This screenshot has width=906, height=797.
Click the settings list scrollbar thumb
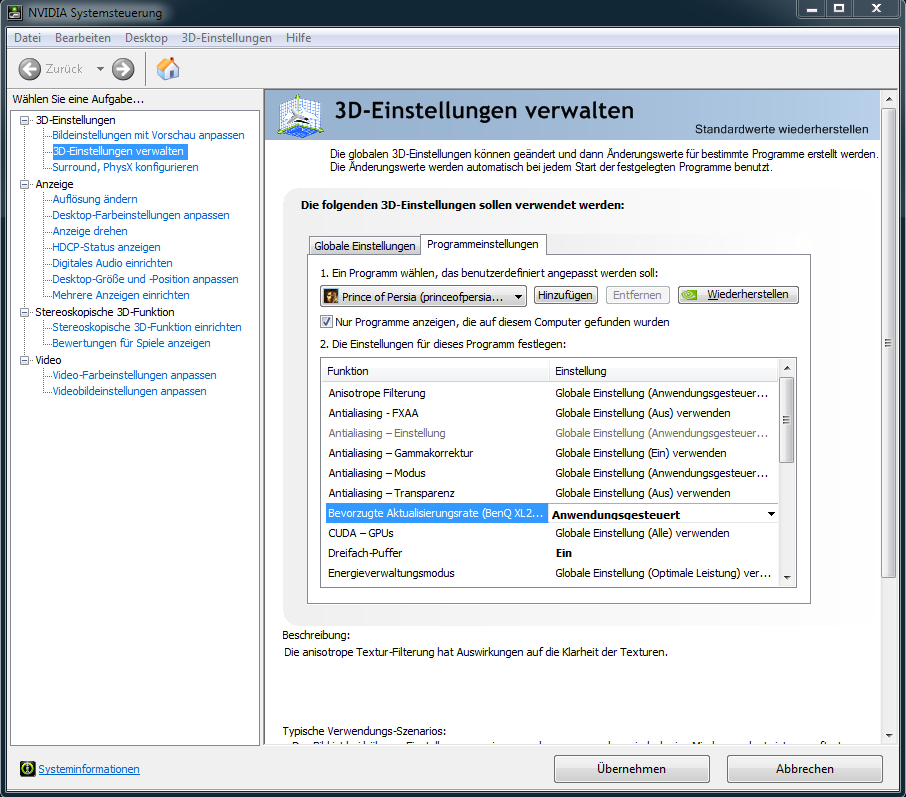coord(786,420)
